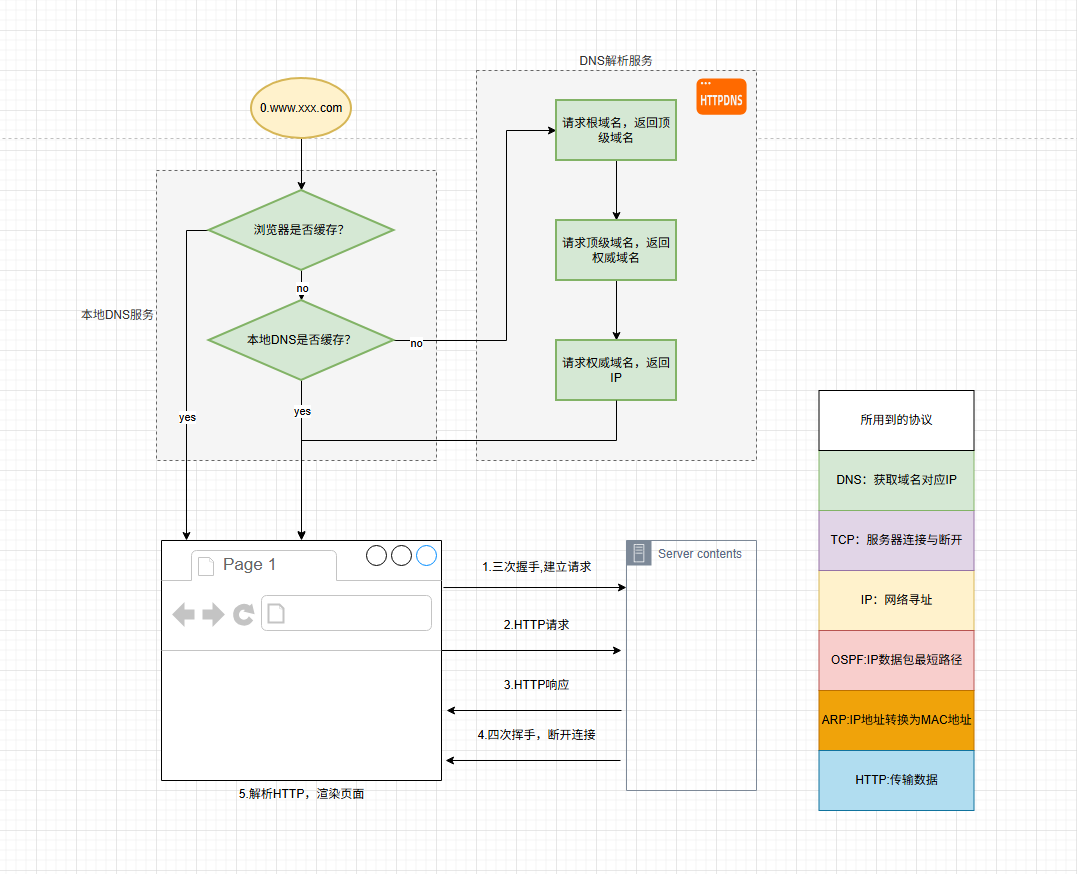Click the page icon on Page 1 tab
Viewport: 1077px width, 874px height.
click(x=205, y=566)
